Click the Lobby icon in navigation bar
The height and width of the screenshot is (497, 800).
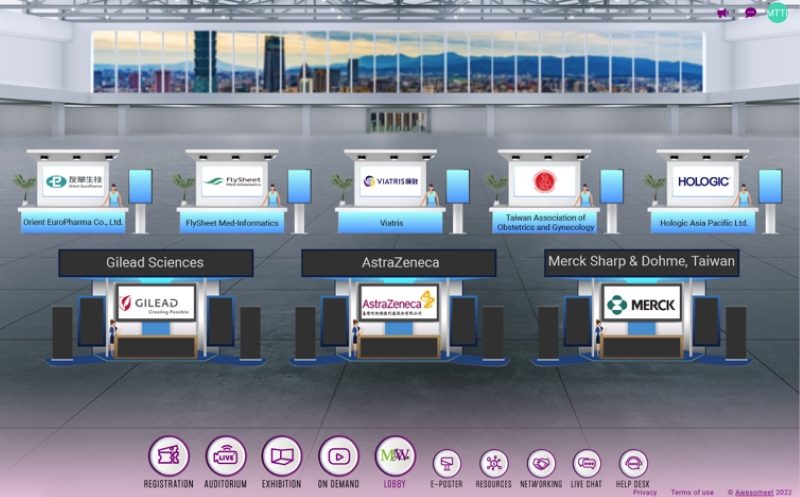coord(395,456)
